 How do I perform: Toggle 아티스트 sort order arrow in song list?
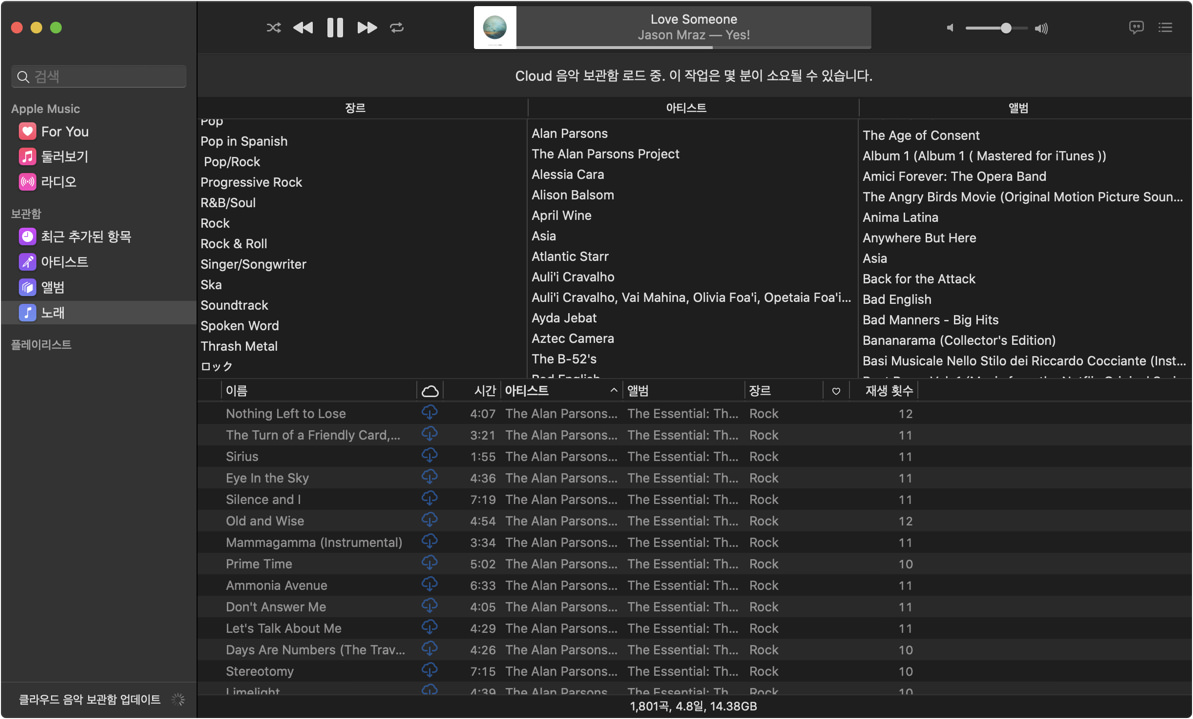(613, 391)
